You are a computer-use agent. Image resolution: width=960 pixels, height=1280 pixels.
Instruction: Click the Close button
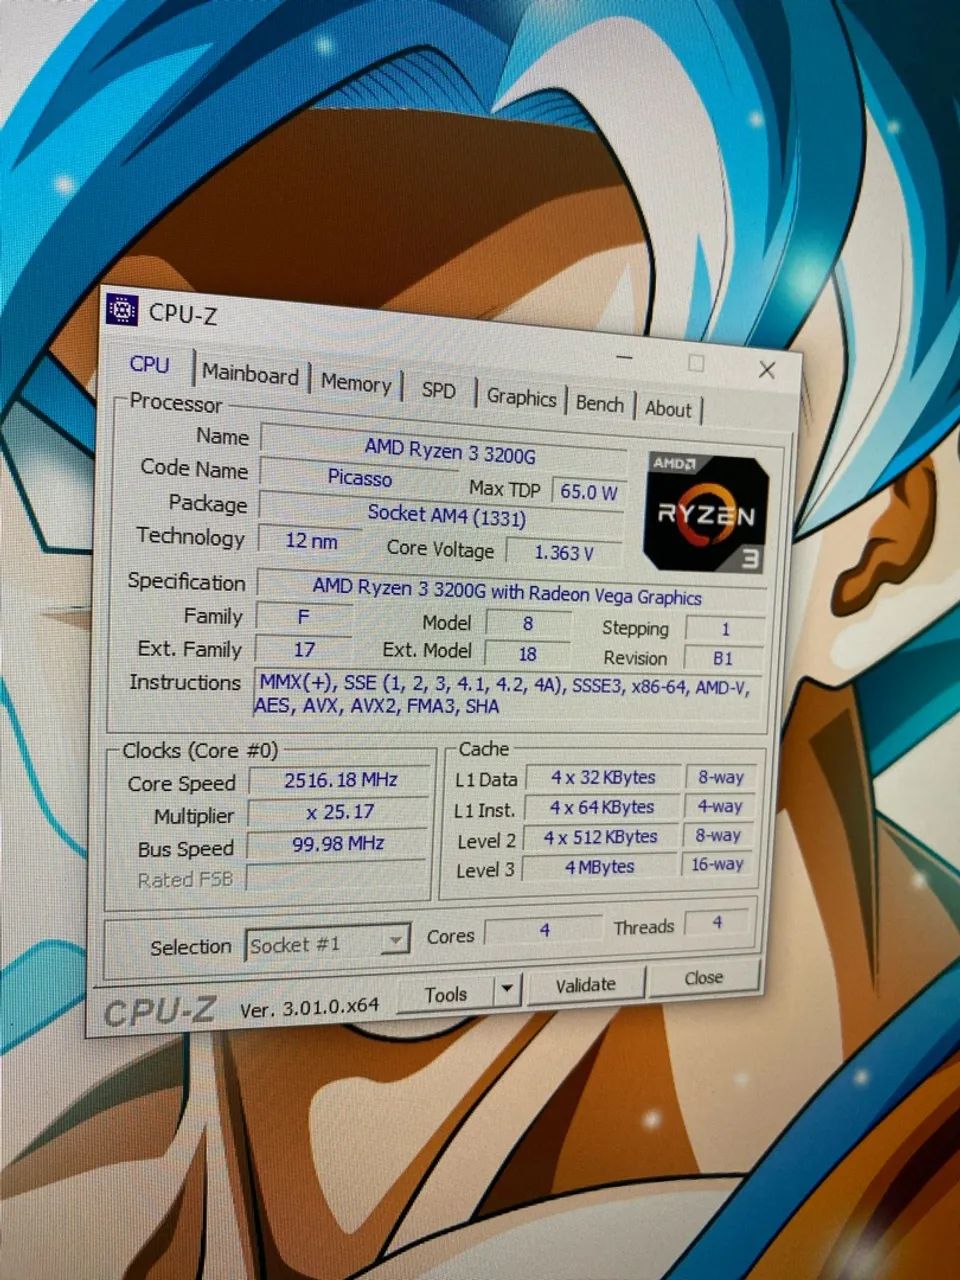(x=704, y=977)
